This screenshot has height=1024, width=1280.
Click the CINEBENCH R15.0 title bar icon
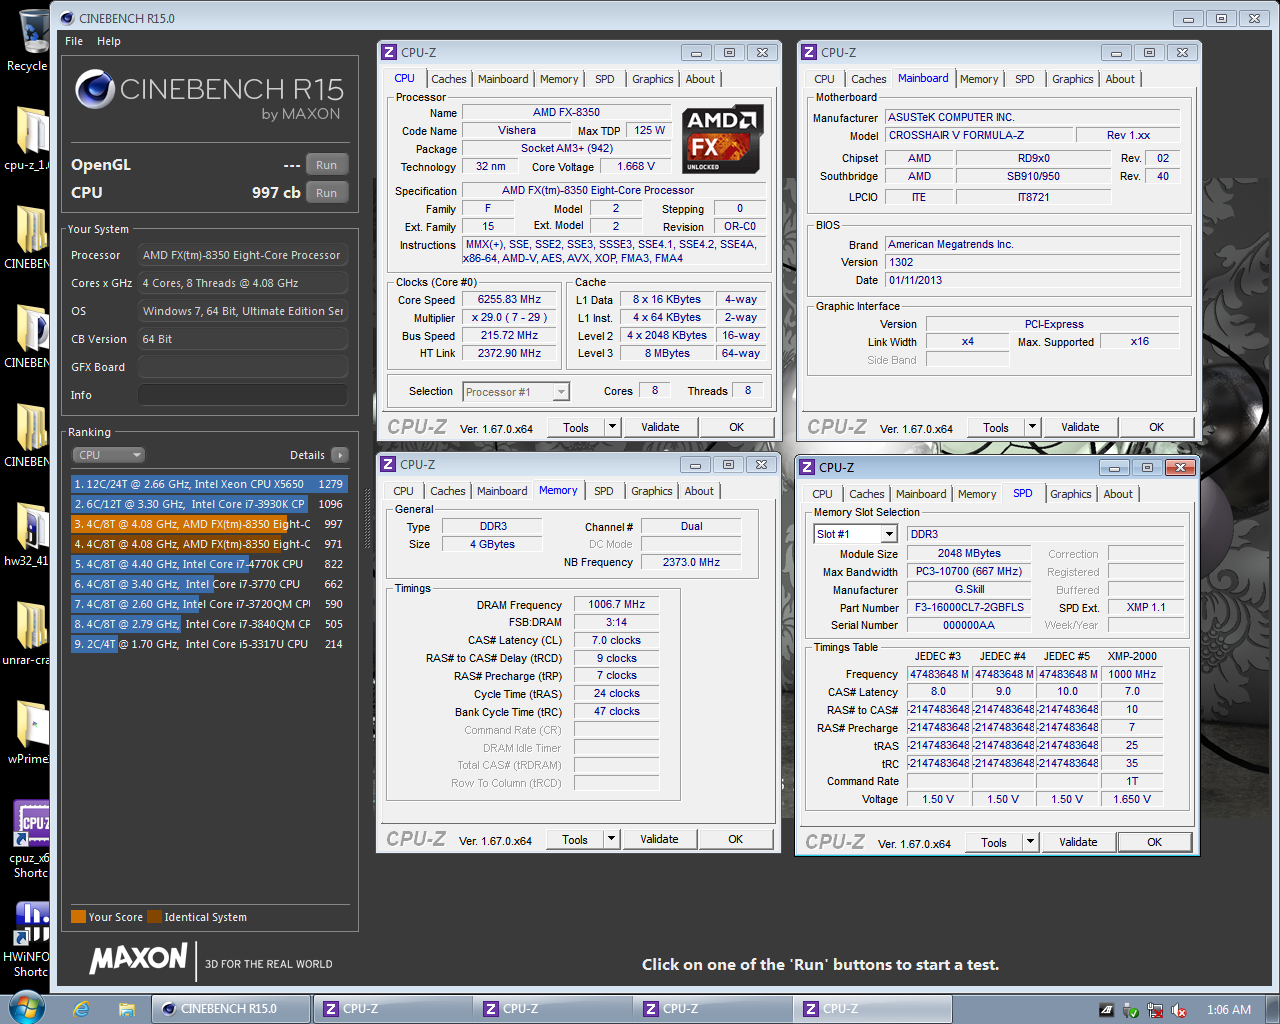pyautogui.click(x=67, y=18)
